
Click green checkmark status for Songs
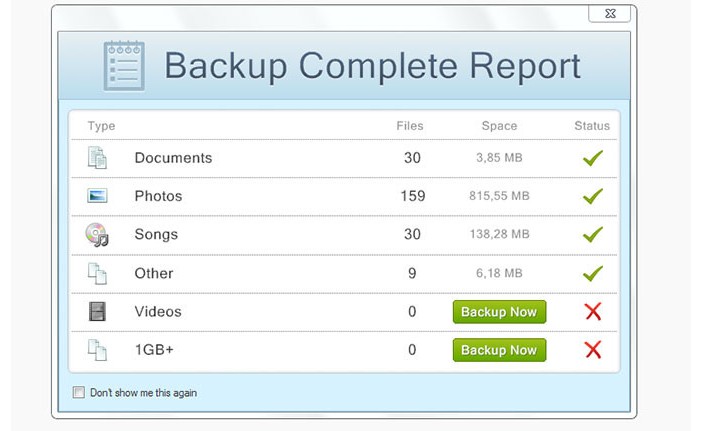coord(592,235)
